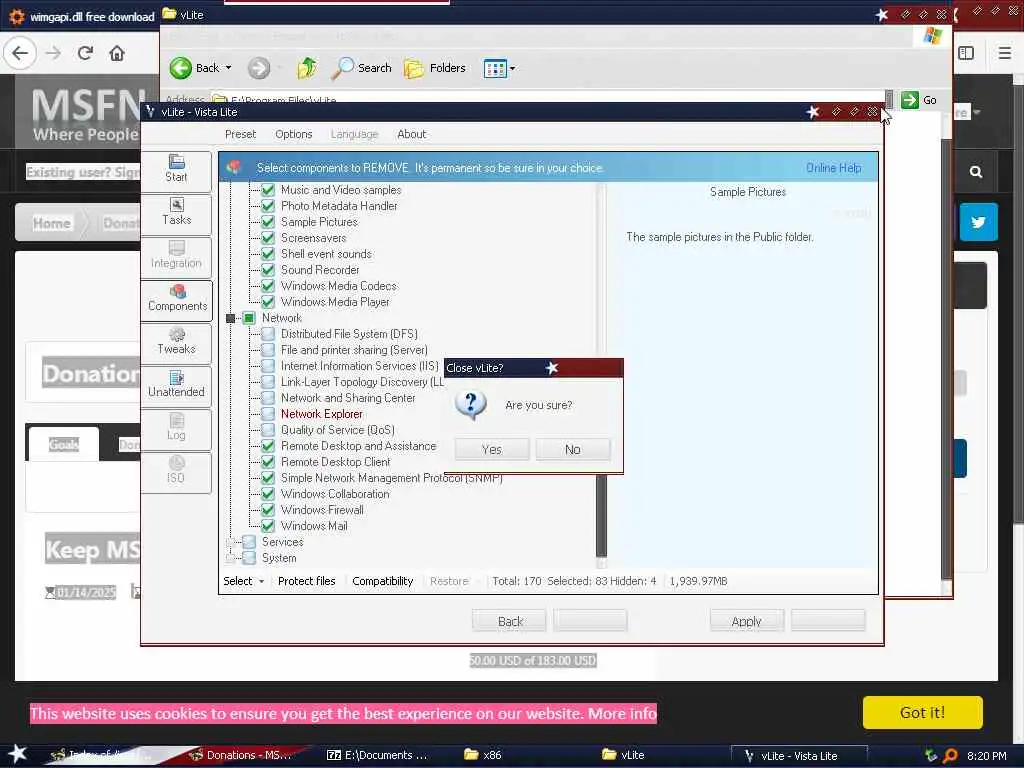Switch to the Goals tab on MSFN
Screen dimensions: 1024x768
pos(63,444)
